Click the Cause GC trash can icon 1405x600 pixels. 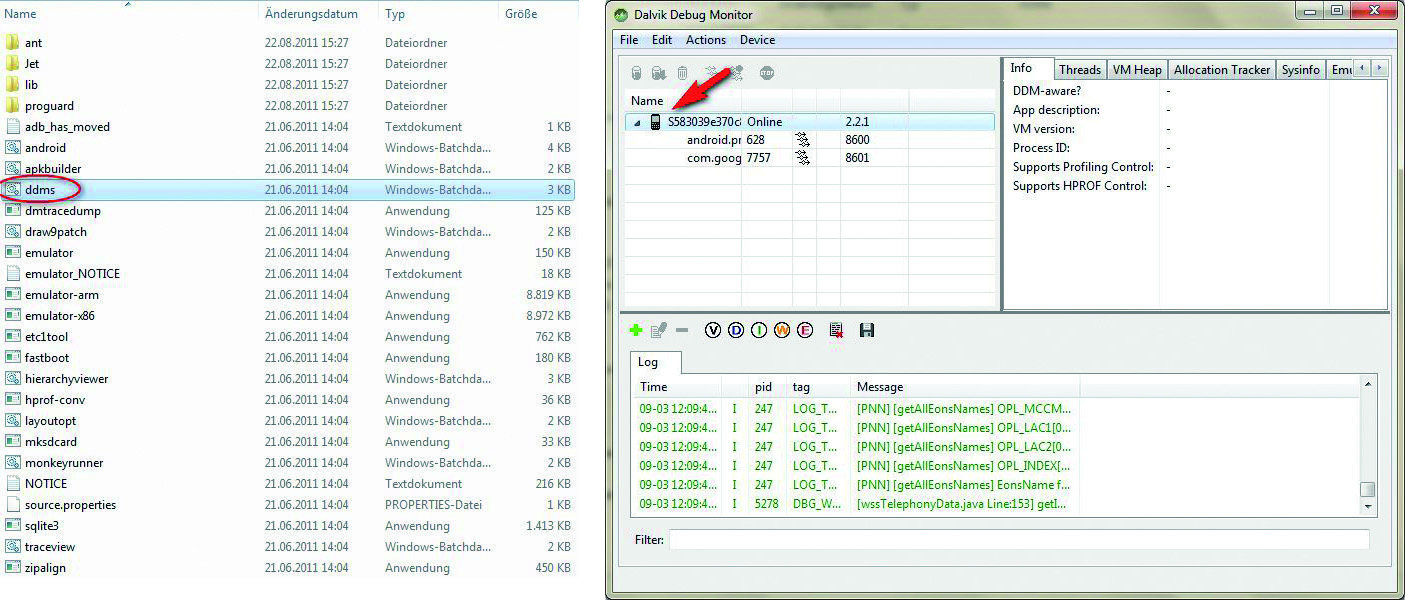coord(682,73)
